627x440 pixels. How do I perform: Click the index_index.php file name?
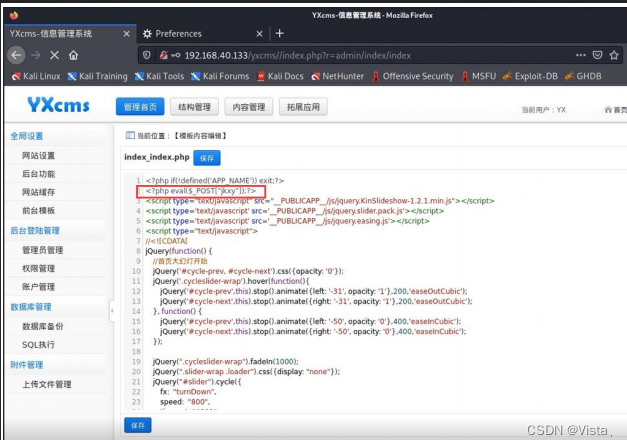click(x=157, y=157)
